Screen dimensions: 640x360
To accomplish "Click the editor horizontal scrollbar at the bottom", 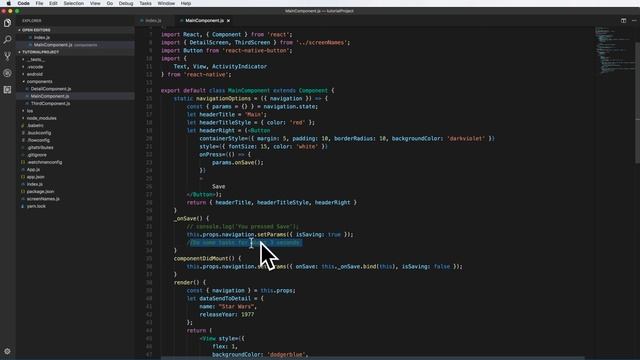I will click(x=372, y=358).
